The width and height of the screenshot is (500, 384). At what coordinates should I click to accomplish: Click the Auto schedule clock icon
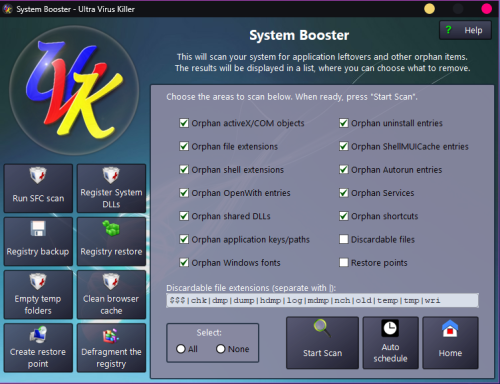tap(390, 328)
